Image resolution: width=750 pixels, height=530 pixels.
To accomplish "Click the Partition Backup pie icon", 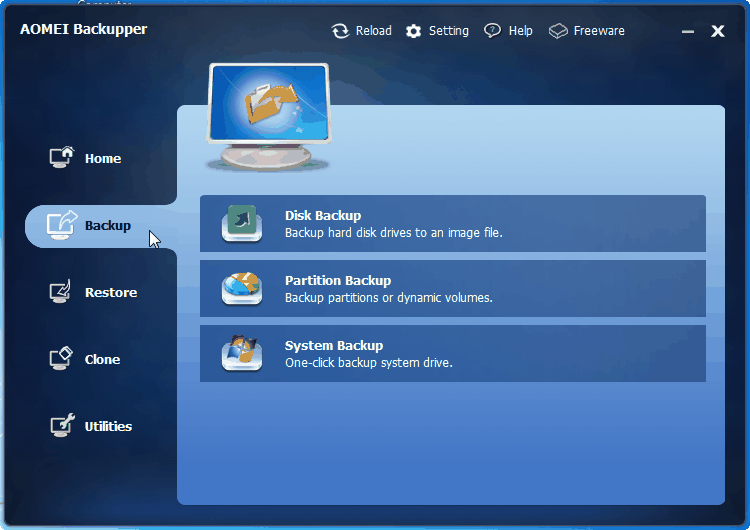I will pos(242,288).
